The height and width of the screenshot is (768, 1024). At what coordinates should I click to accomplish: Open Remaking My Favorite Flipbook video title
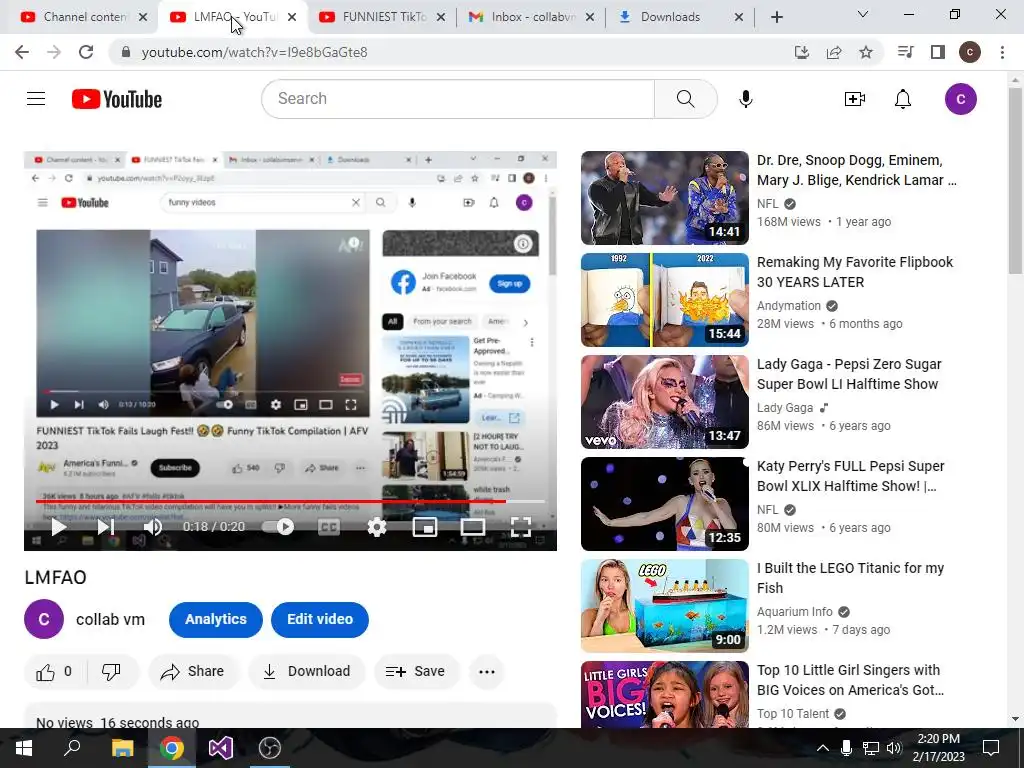click(x=855, y=272)
